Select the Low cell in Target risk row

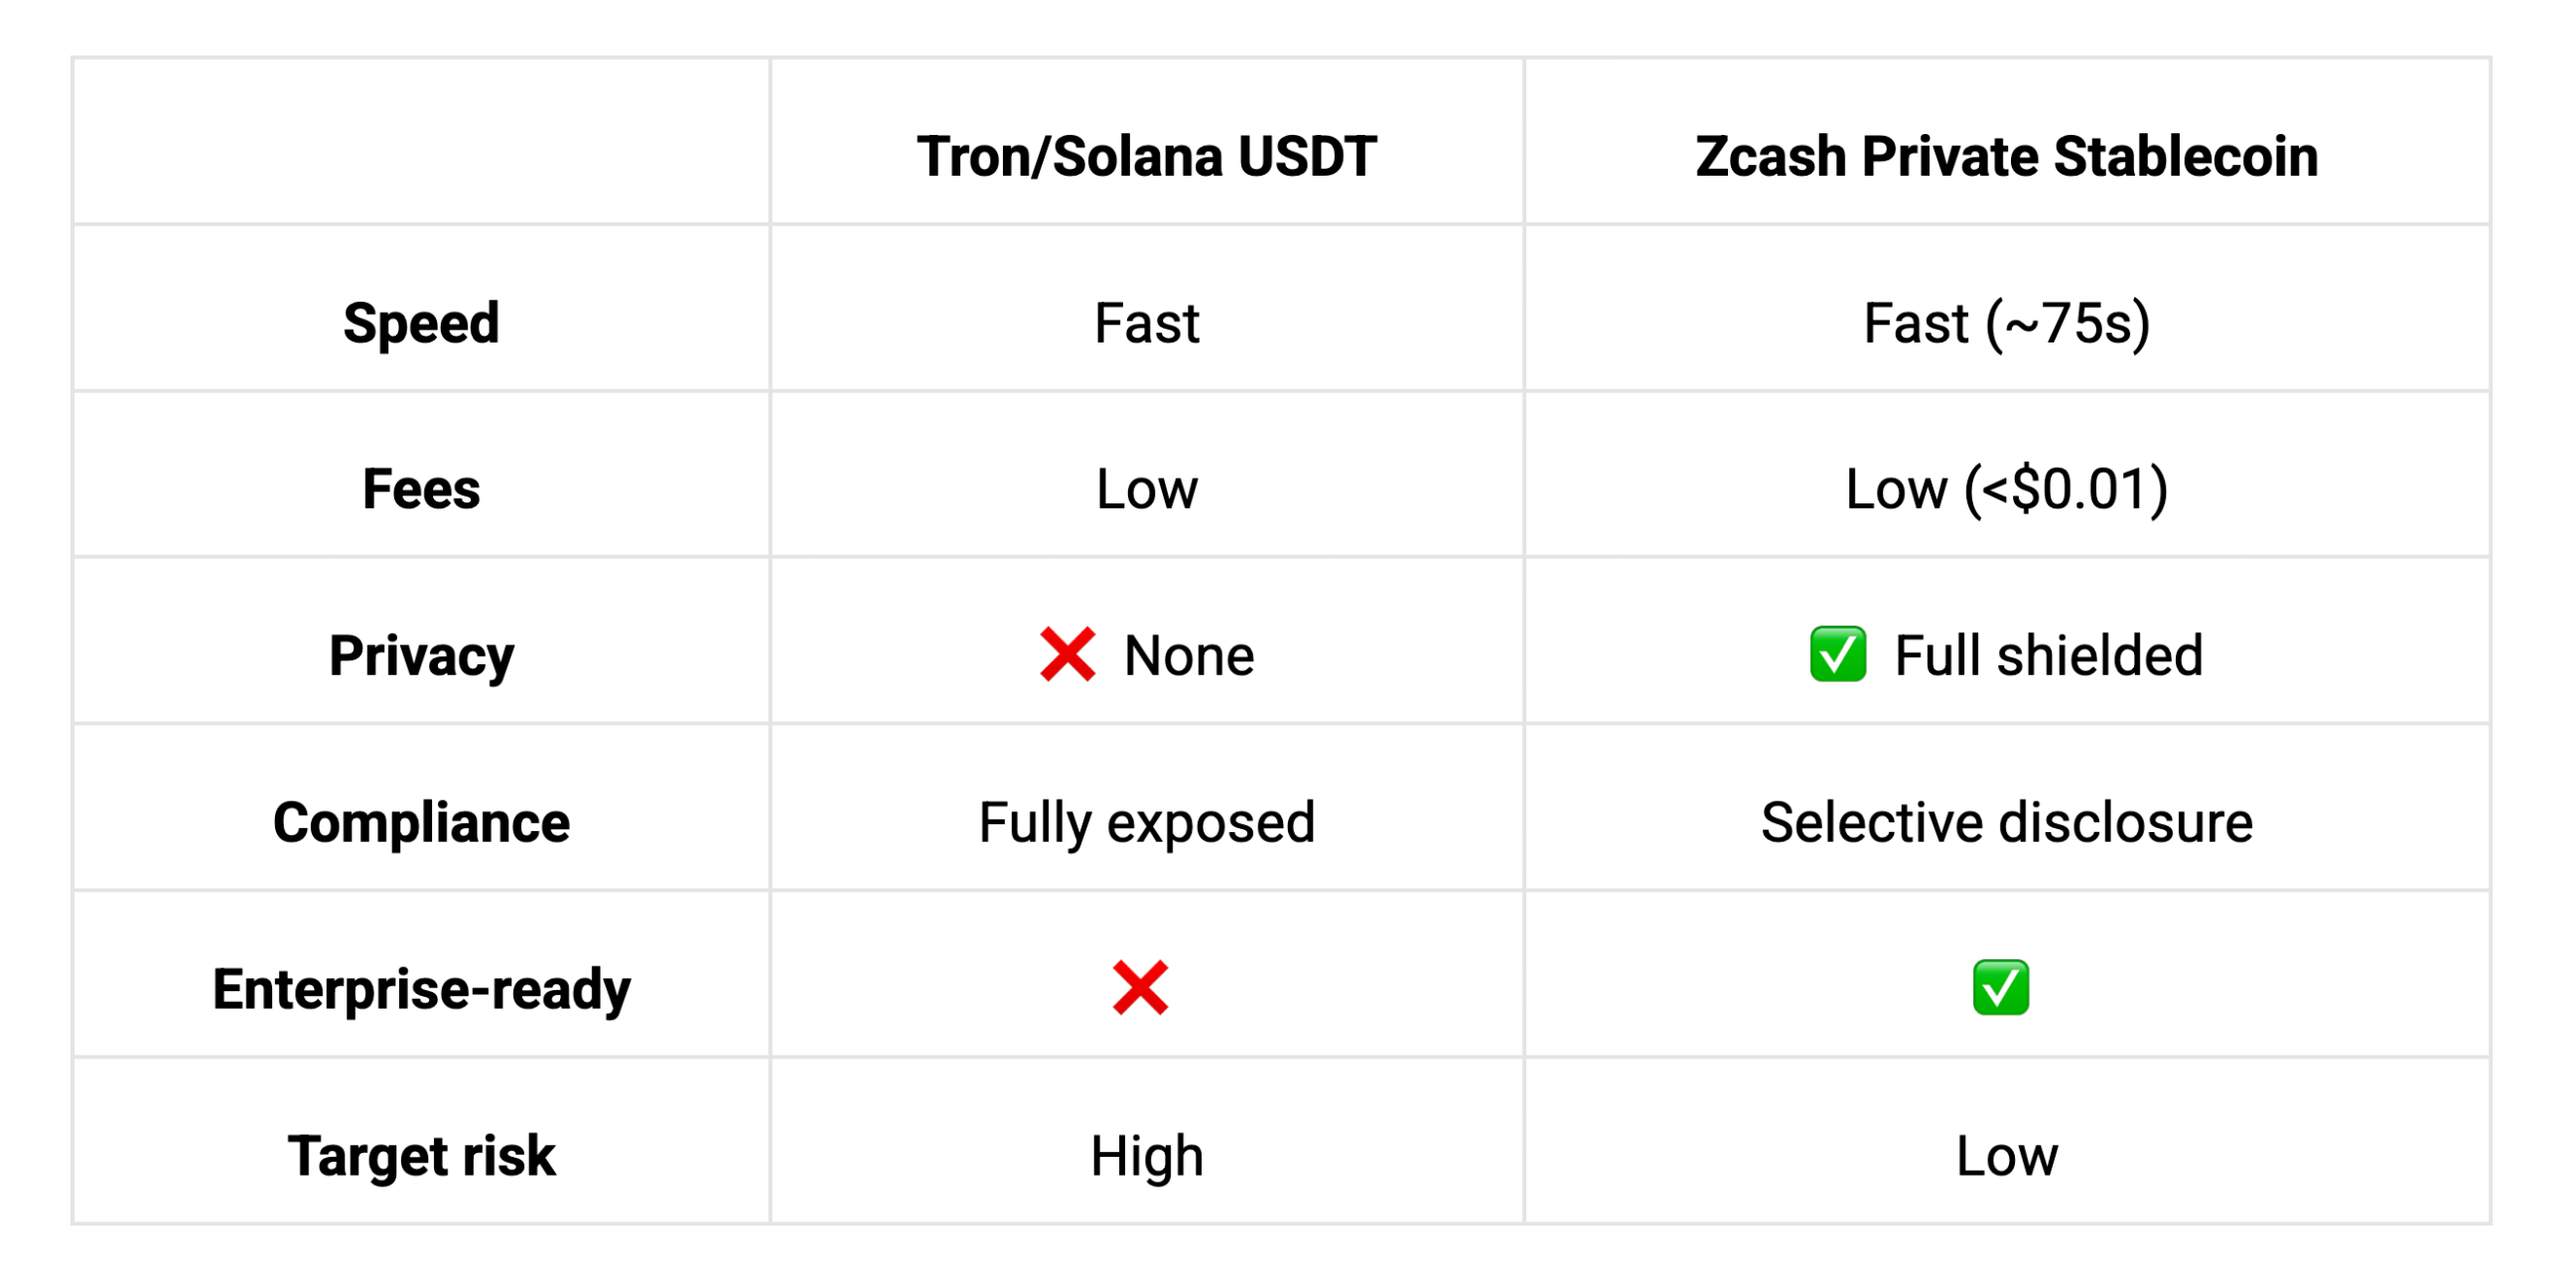(x=2006, y=1155)
